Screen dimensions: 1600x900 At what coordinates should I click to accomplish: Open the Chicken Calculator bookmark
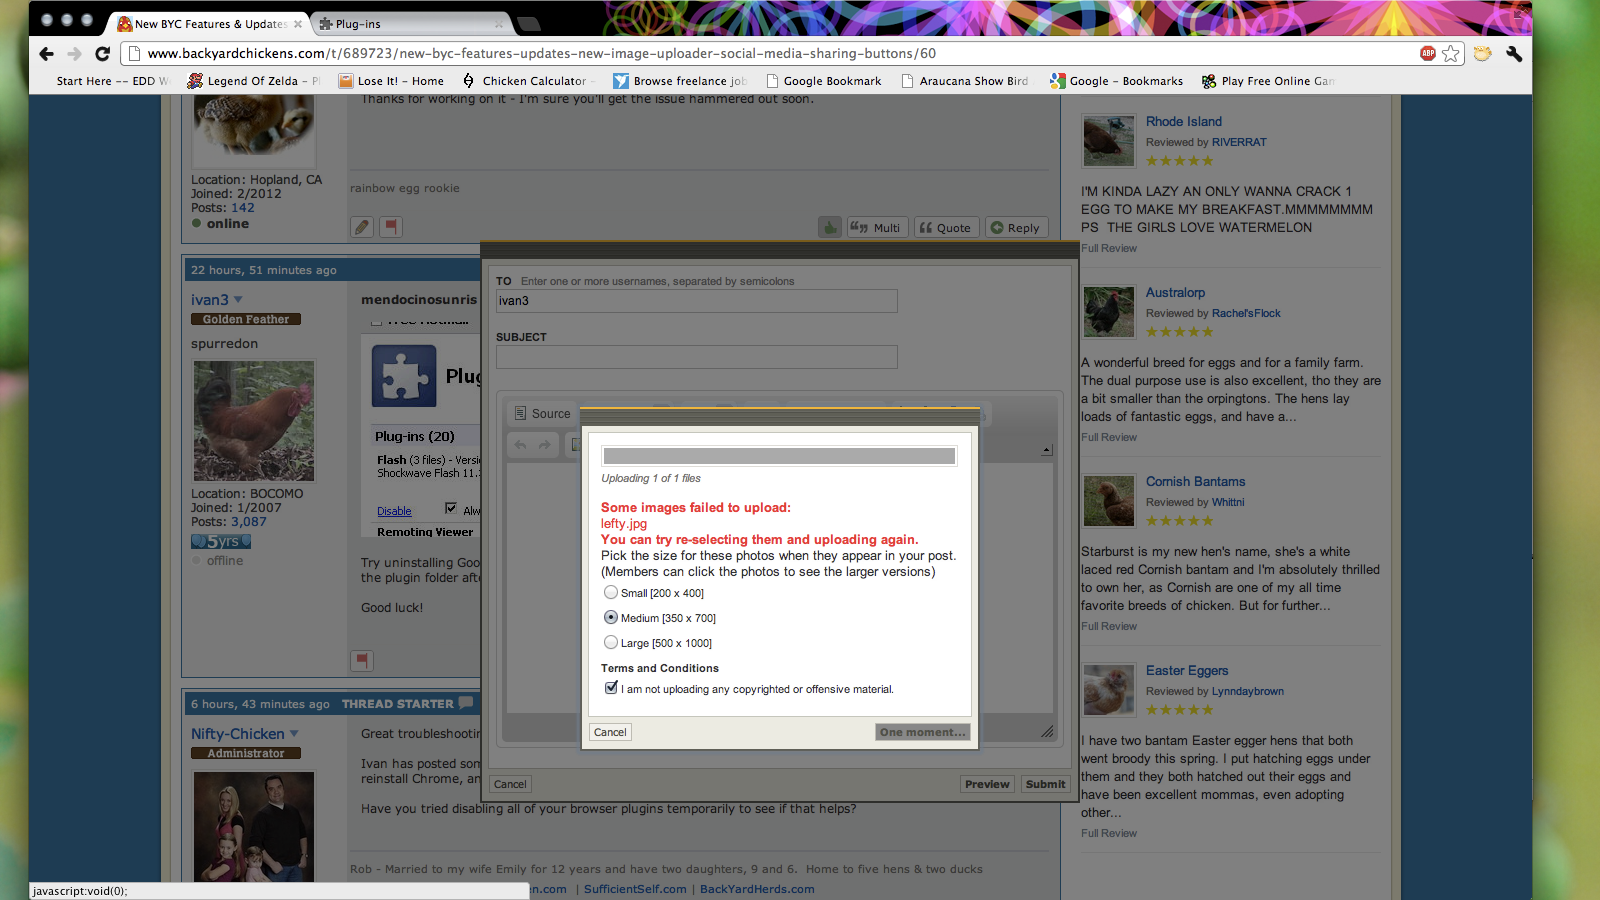pos(534,81)
